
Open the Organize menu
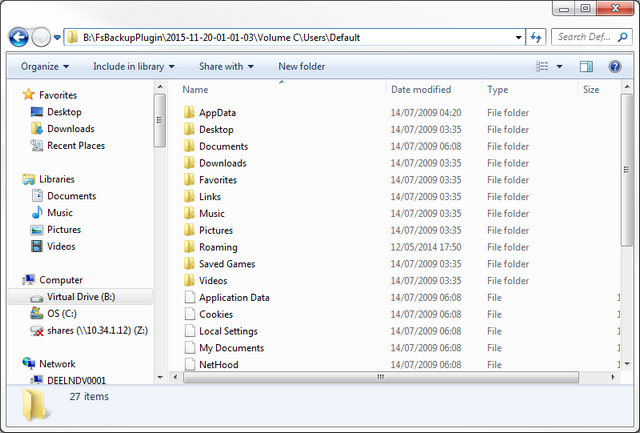click(x=45, y=67)
